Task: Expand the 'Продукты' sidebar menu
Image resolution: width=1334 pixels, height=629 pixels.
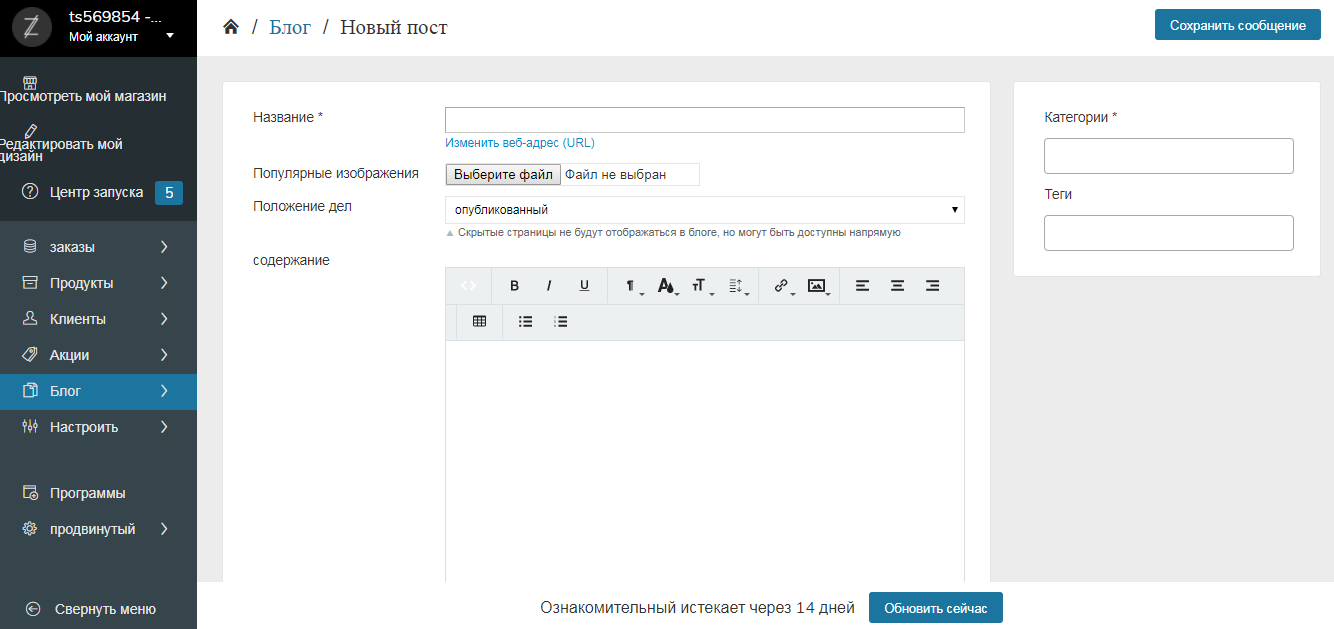Action: click(x=98, y=283)
